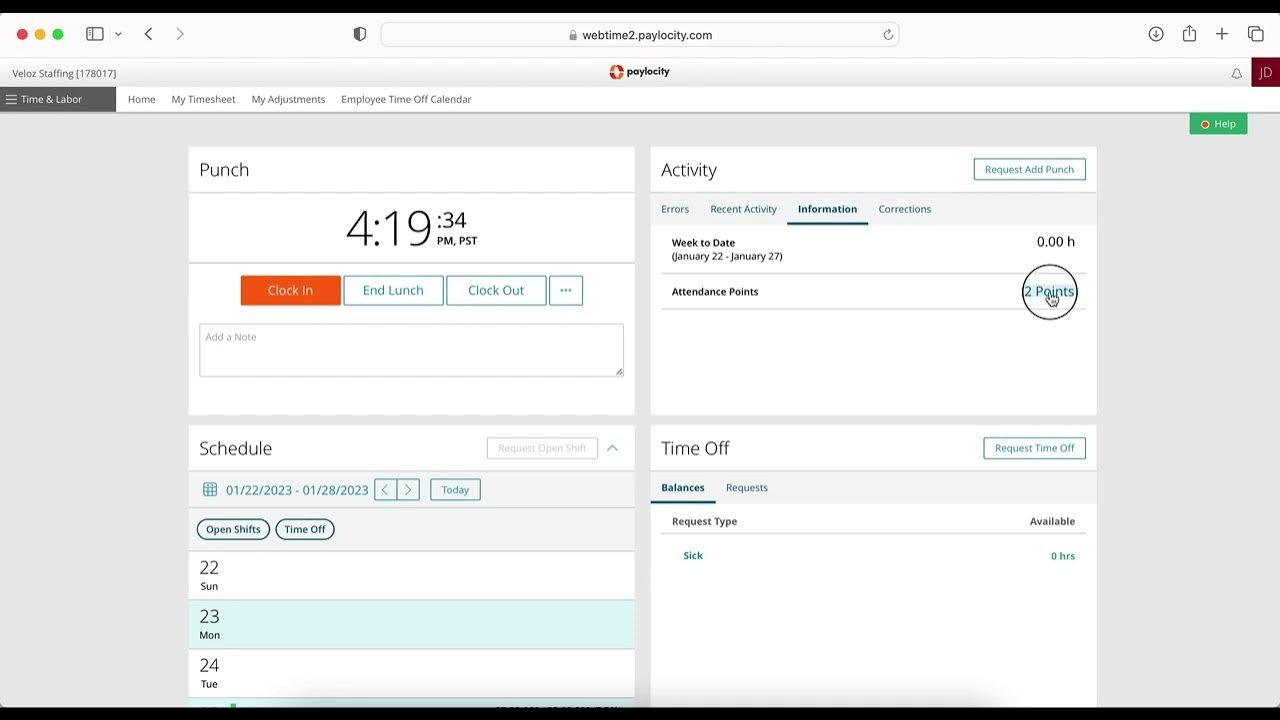
Task: Reload the page with the refresh icon
Action: click(887, 34)
